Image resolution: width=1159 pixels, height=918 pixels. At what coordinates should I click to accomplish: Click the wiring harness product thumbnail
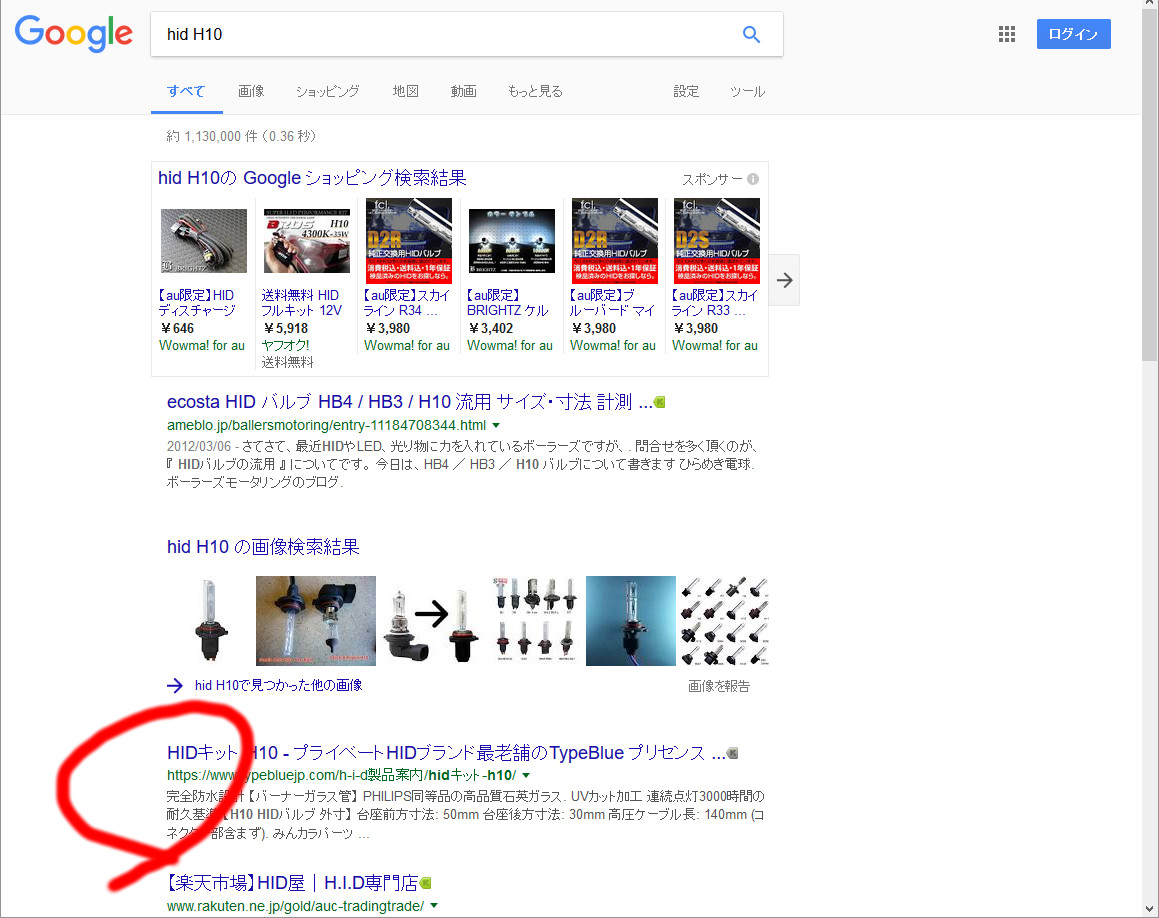click(x=204, y=241)
